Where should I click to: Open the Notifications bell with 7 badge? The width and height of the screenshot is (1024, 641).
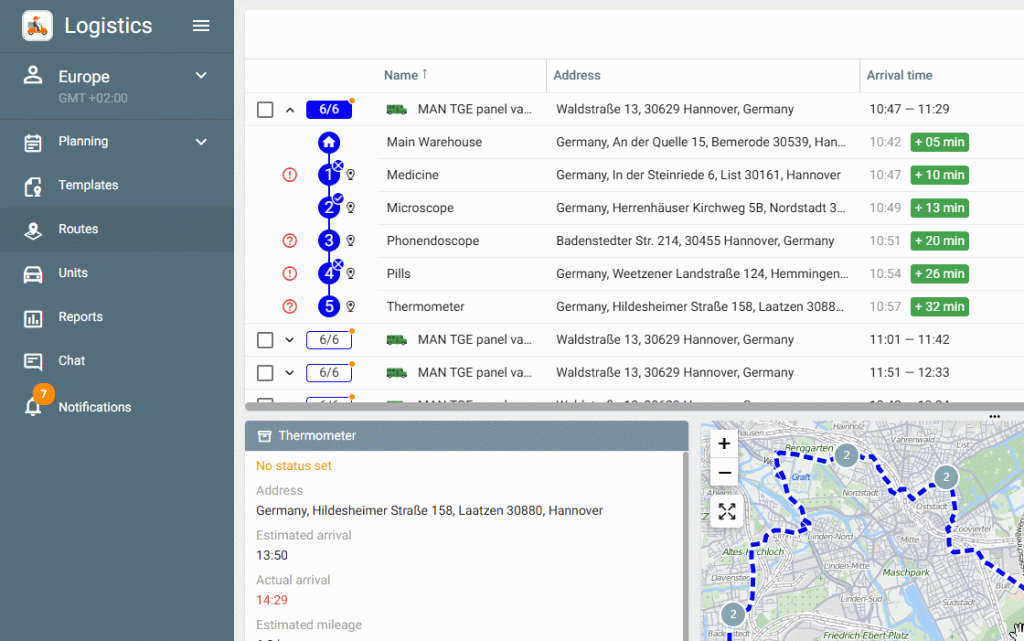34,407
